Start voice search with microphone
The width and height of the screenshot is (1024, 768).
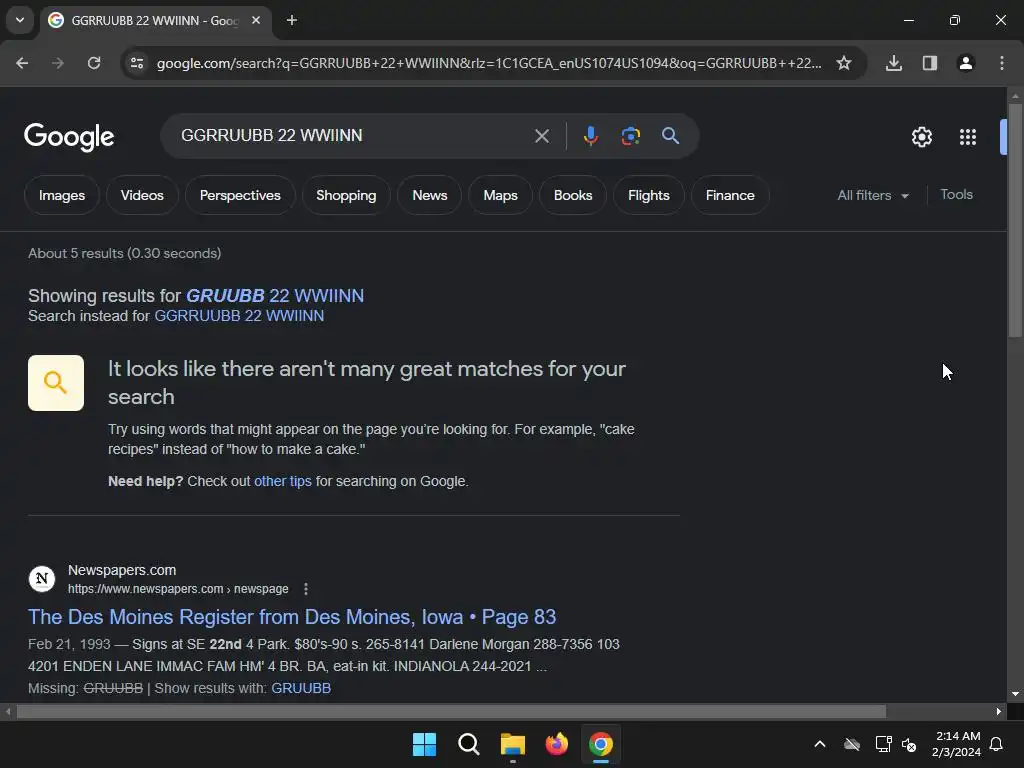[590, 136]
